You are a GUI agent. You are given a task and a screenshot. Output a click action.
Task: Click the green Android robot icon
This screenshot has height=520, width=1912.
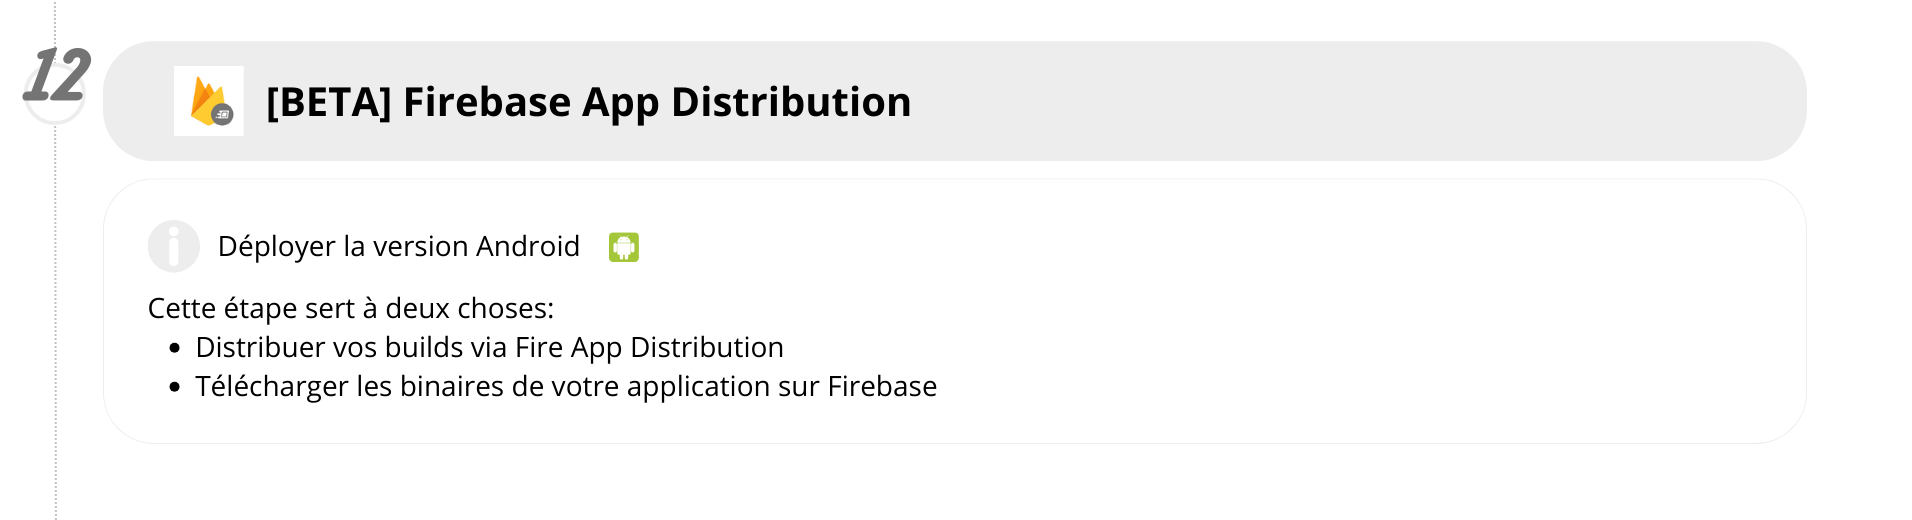[x=624, y=247]
